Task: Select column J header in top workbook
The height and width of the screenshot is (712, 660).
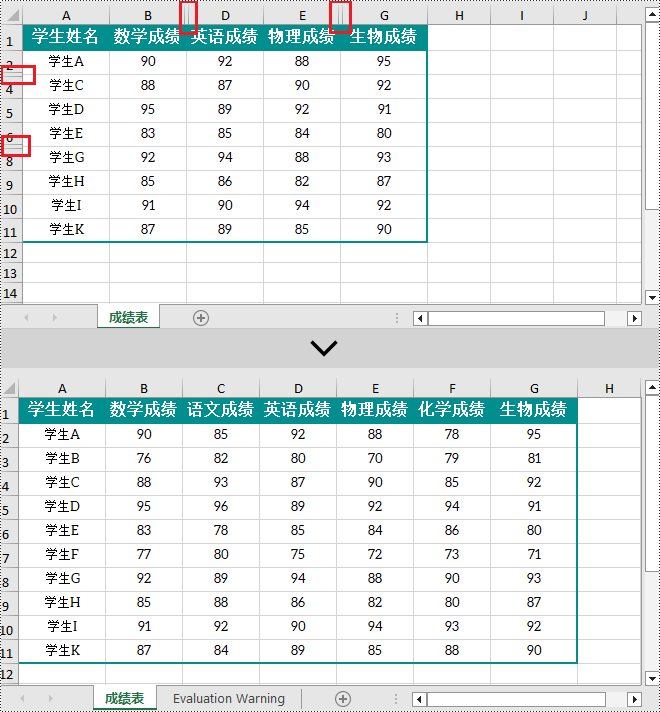Action: pos(585,15)
